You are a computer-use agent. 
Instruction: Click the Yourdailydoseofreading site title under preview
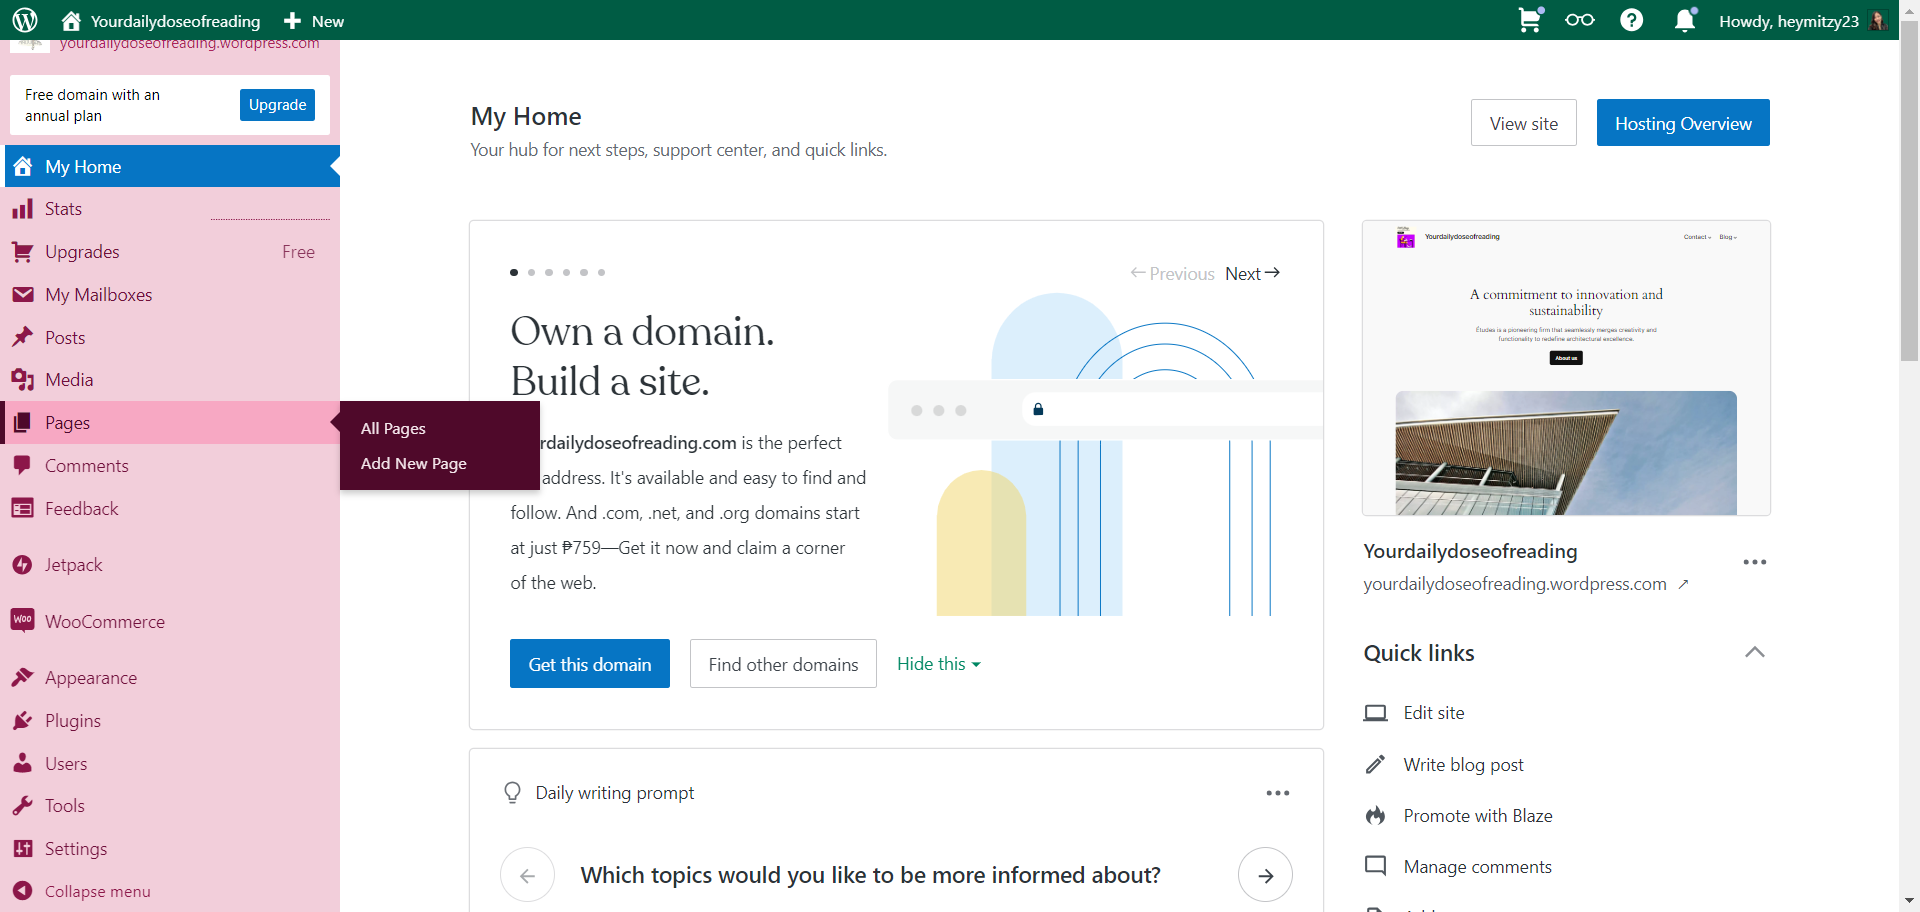[x=1470, y=551]
